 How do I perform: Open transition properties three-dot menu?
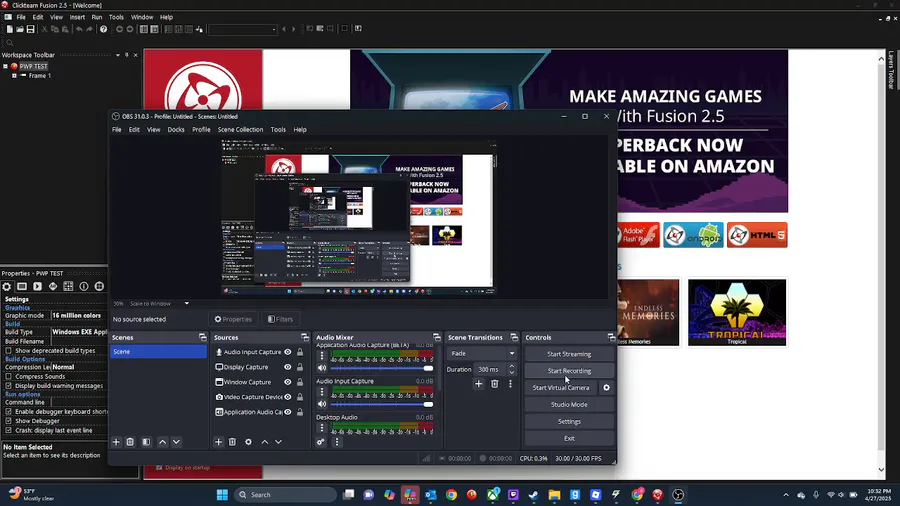pos(510,384)
